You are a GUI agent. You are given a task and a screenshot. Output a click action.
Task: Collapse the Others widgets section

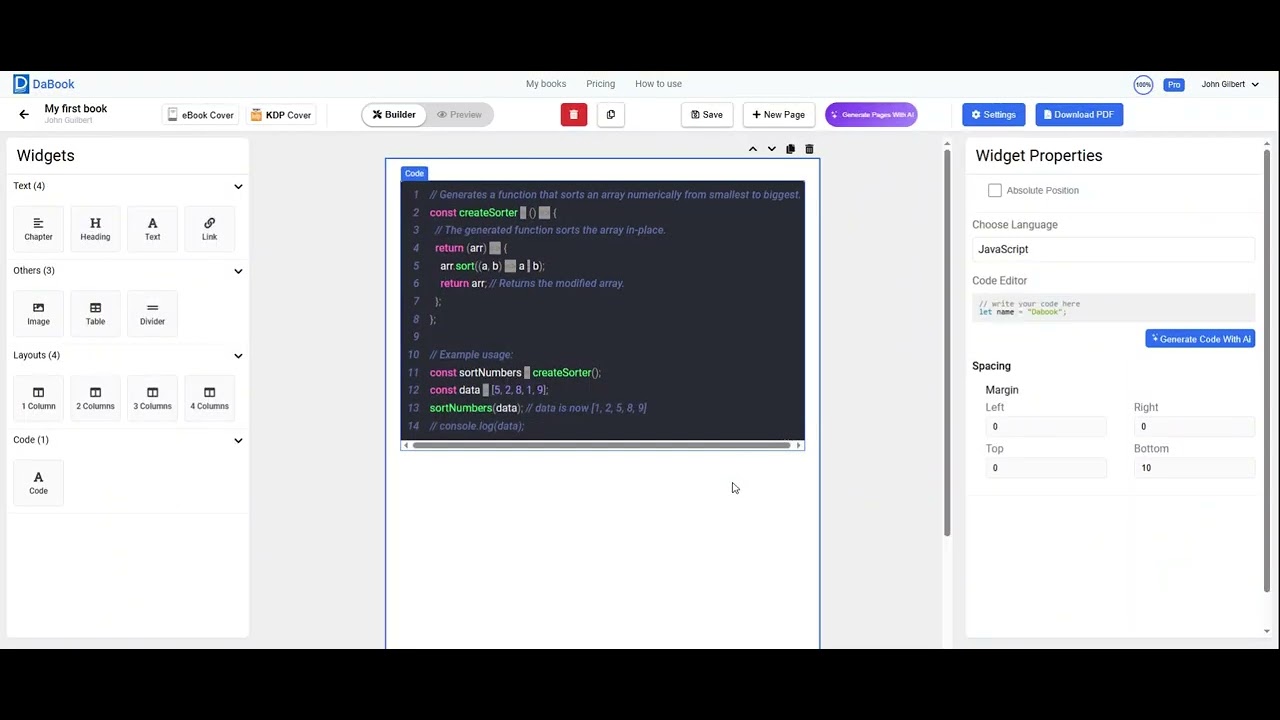[238, 271]
